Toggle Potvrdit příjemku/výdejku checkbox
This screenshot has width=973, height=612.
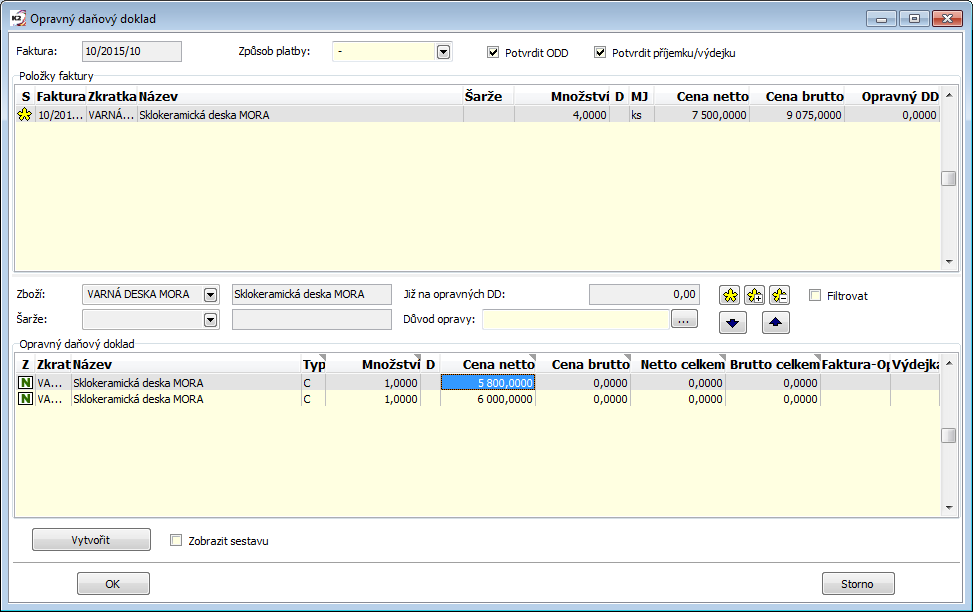click(x=600, y=53)
